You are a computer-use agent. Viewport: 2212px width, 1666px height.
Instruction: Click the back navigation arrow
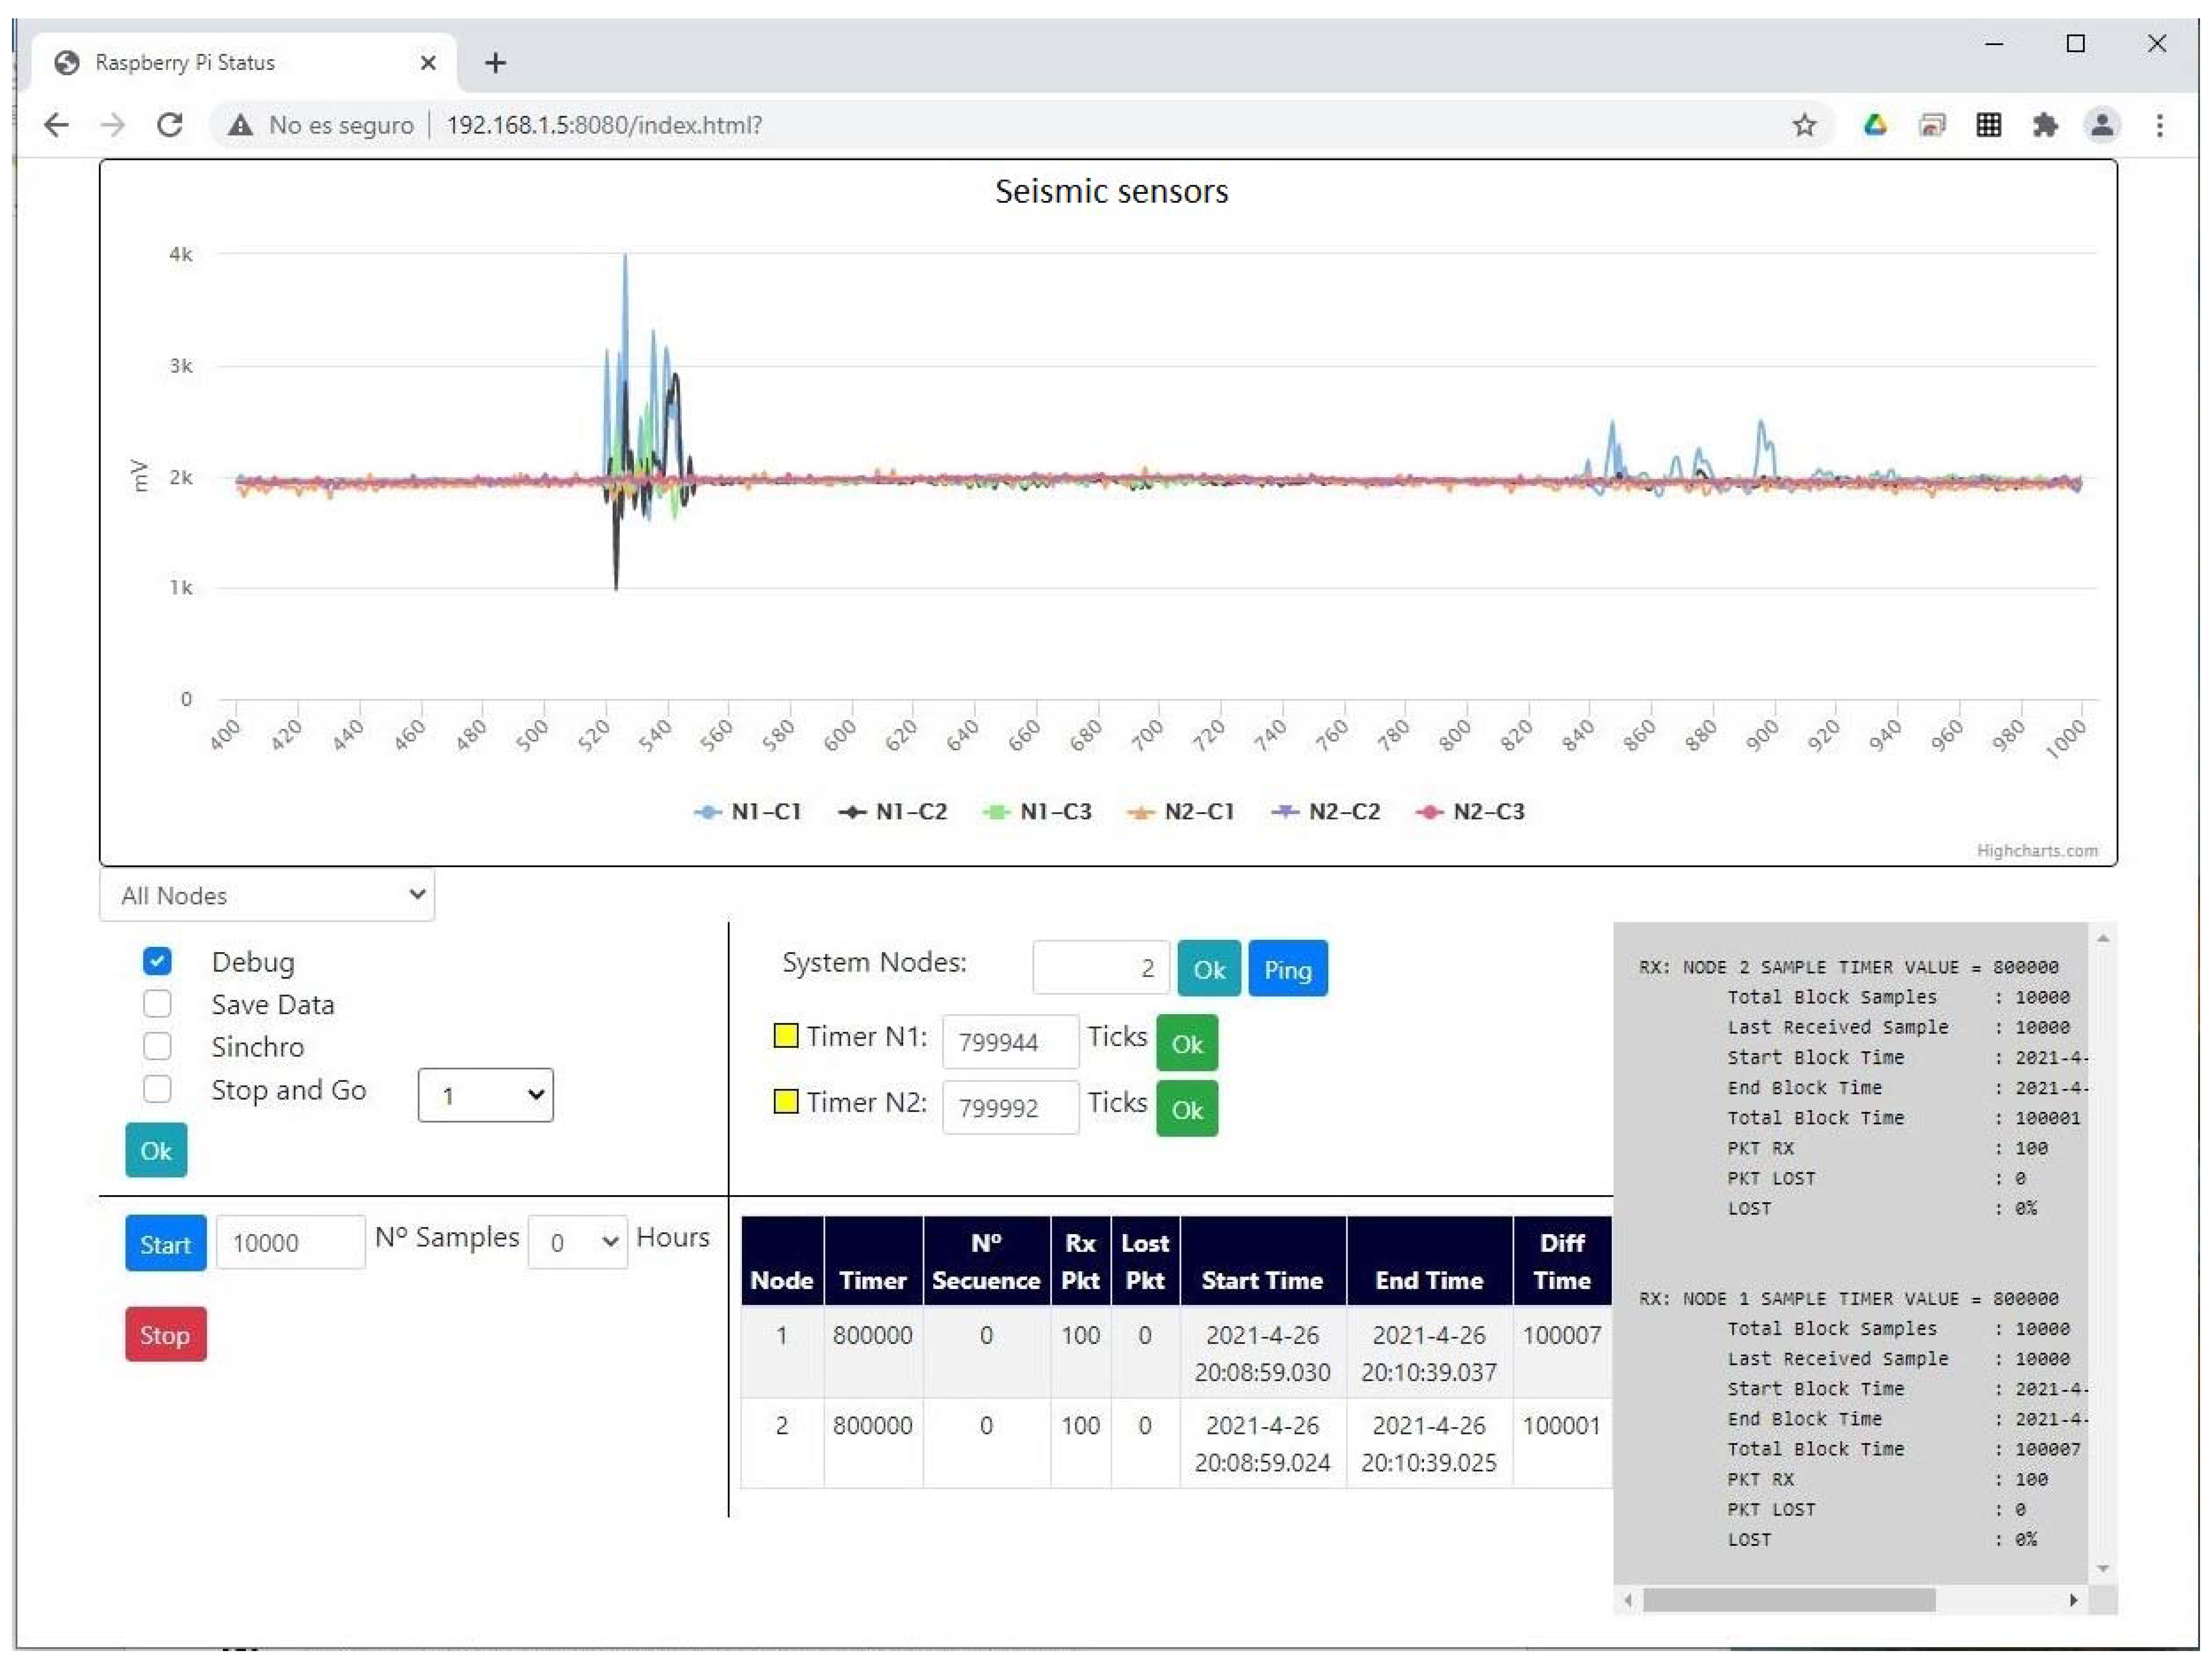pos(57,125)
